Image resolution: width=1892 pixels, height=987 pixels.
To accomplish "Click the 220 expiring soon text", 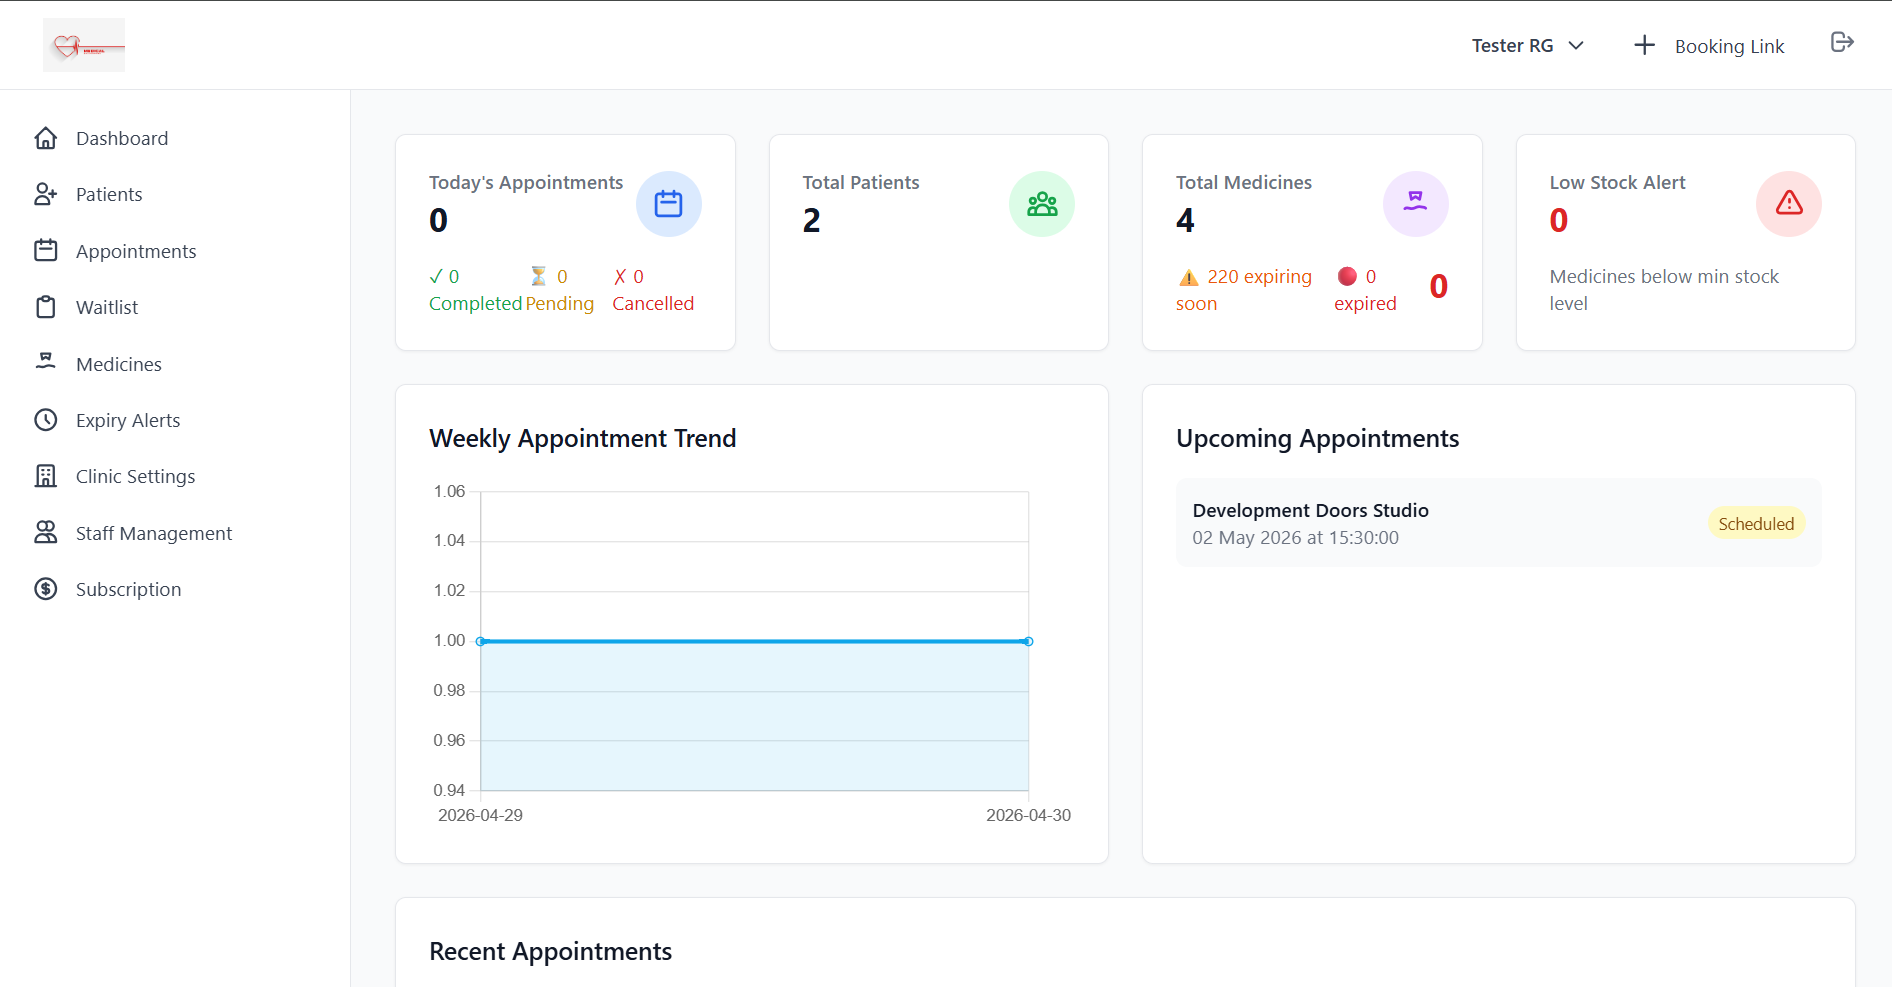I will coord(1244,290).
